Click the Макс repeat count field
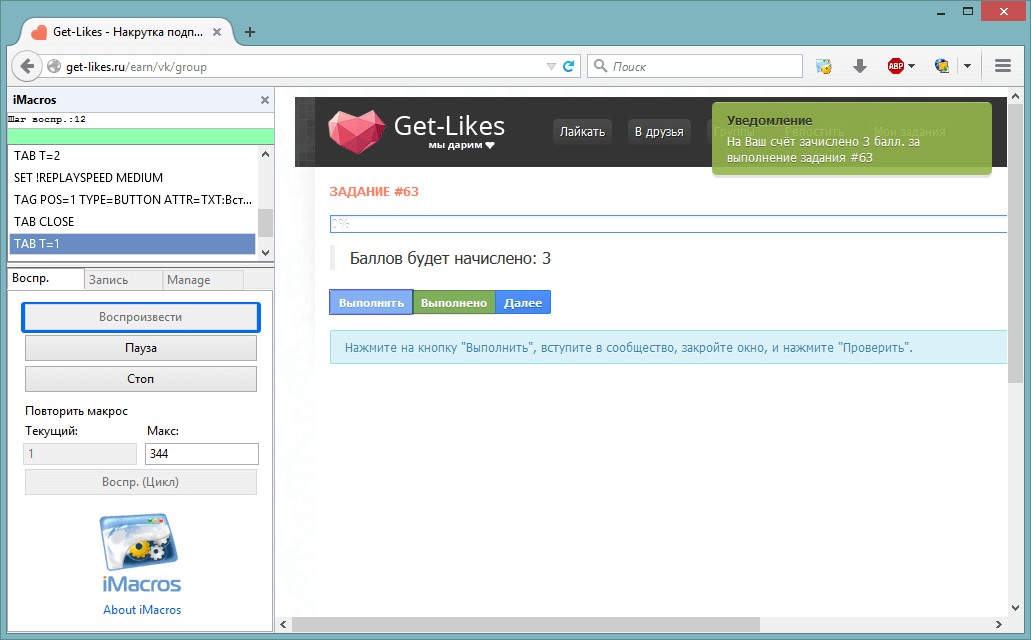The width and height of the screenshot is (1031, 640). [x=202, y=454]
